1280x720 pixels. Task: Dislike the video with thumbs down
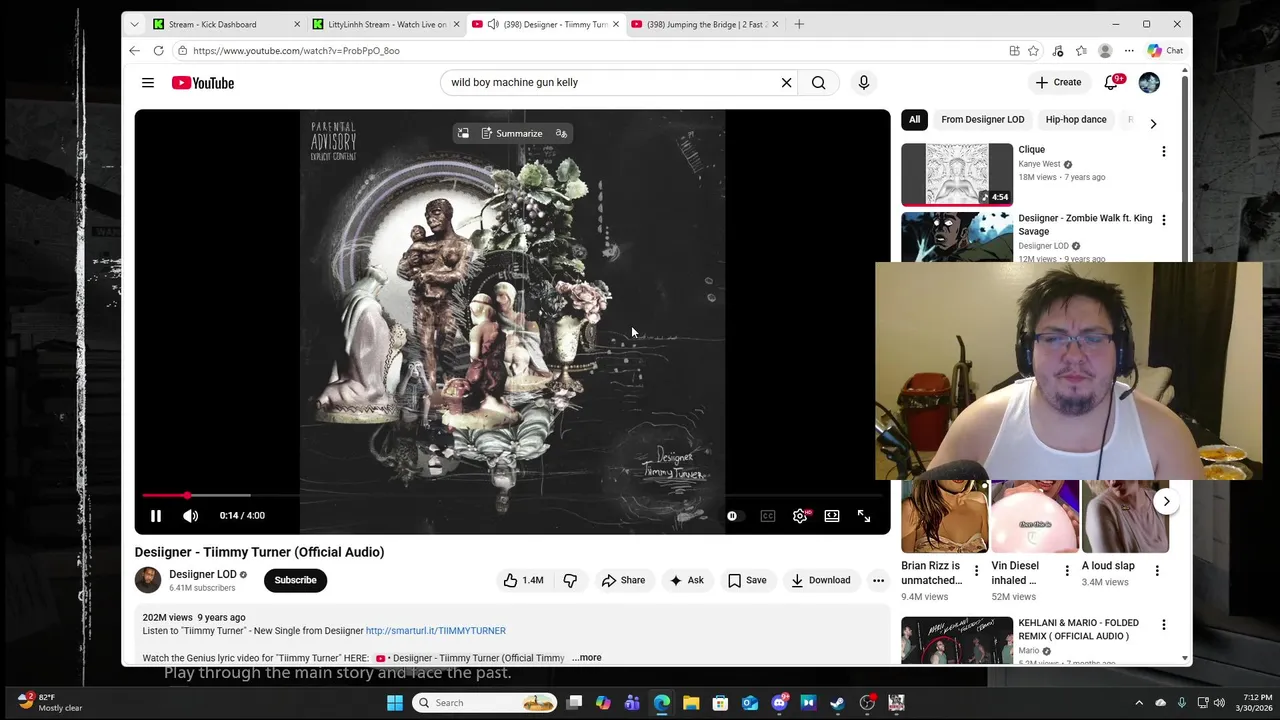[x=570, y=580]
